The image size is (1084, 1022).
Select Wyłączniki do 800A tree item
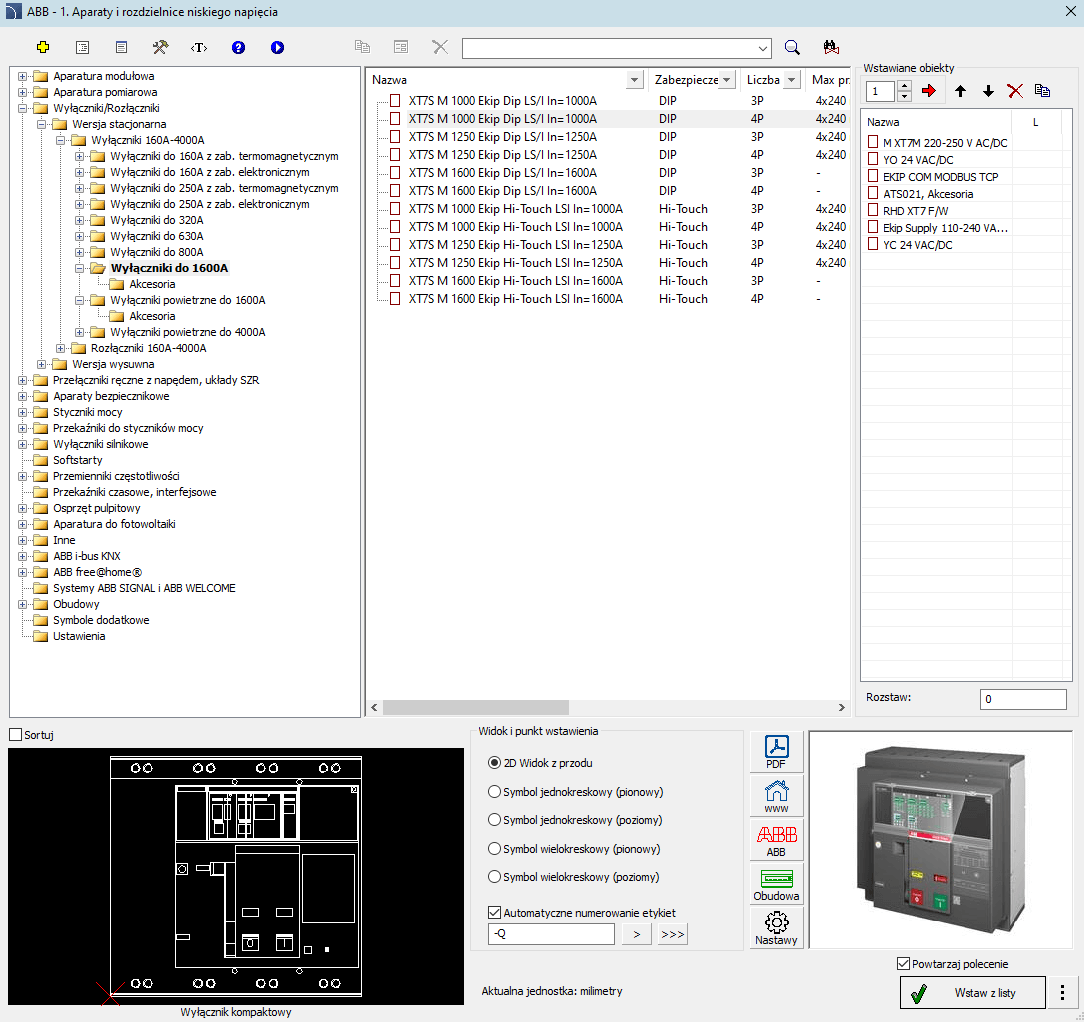tap(157, 252)
